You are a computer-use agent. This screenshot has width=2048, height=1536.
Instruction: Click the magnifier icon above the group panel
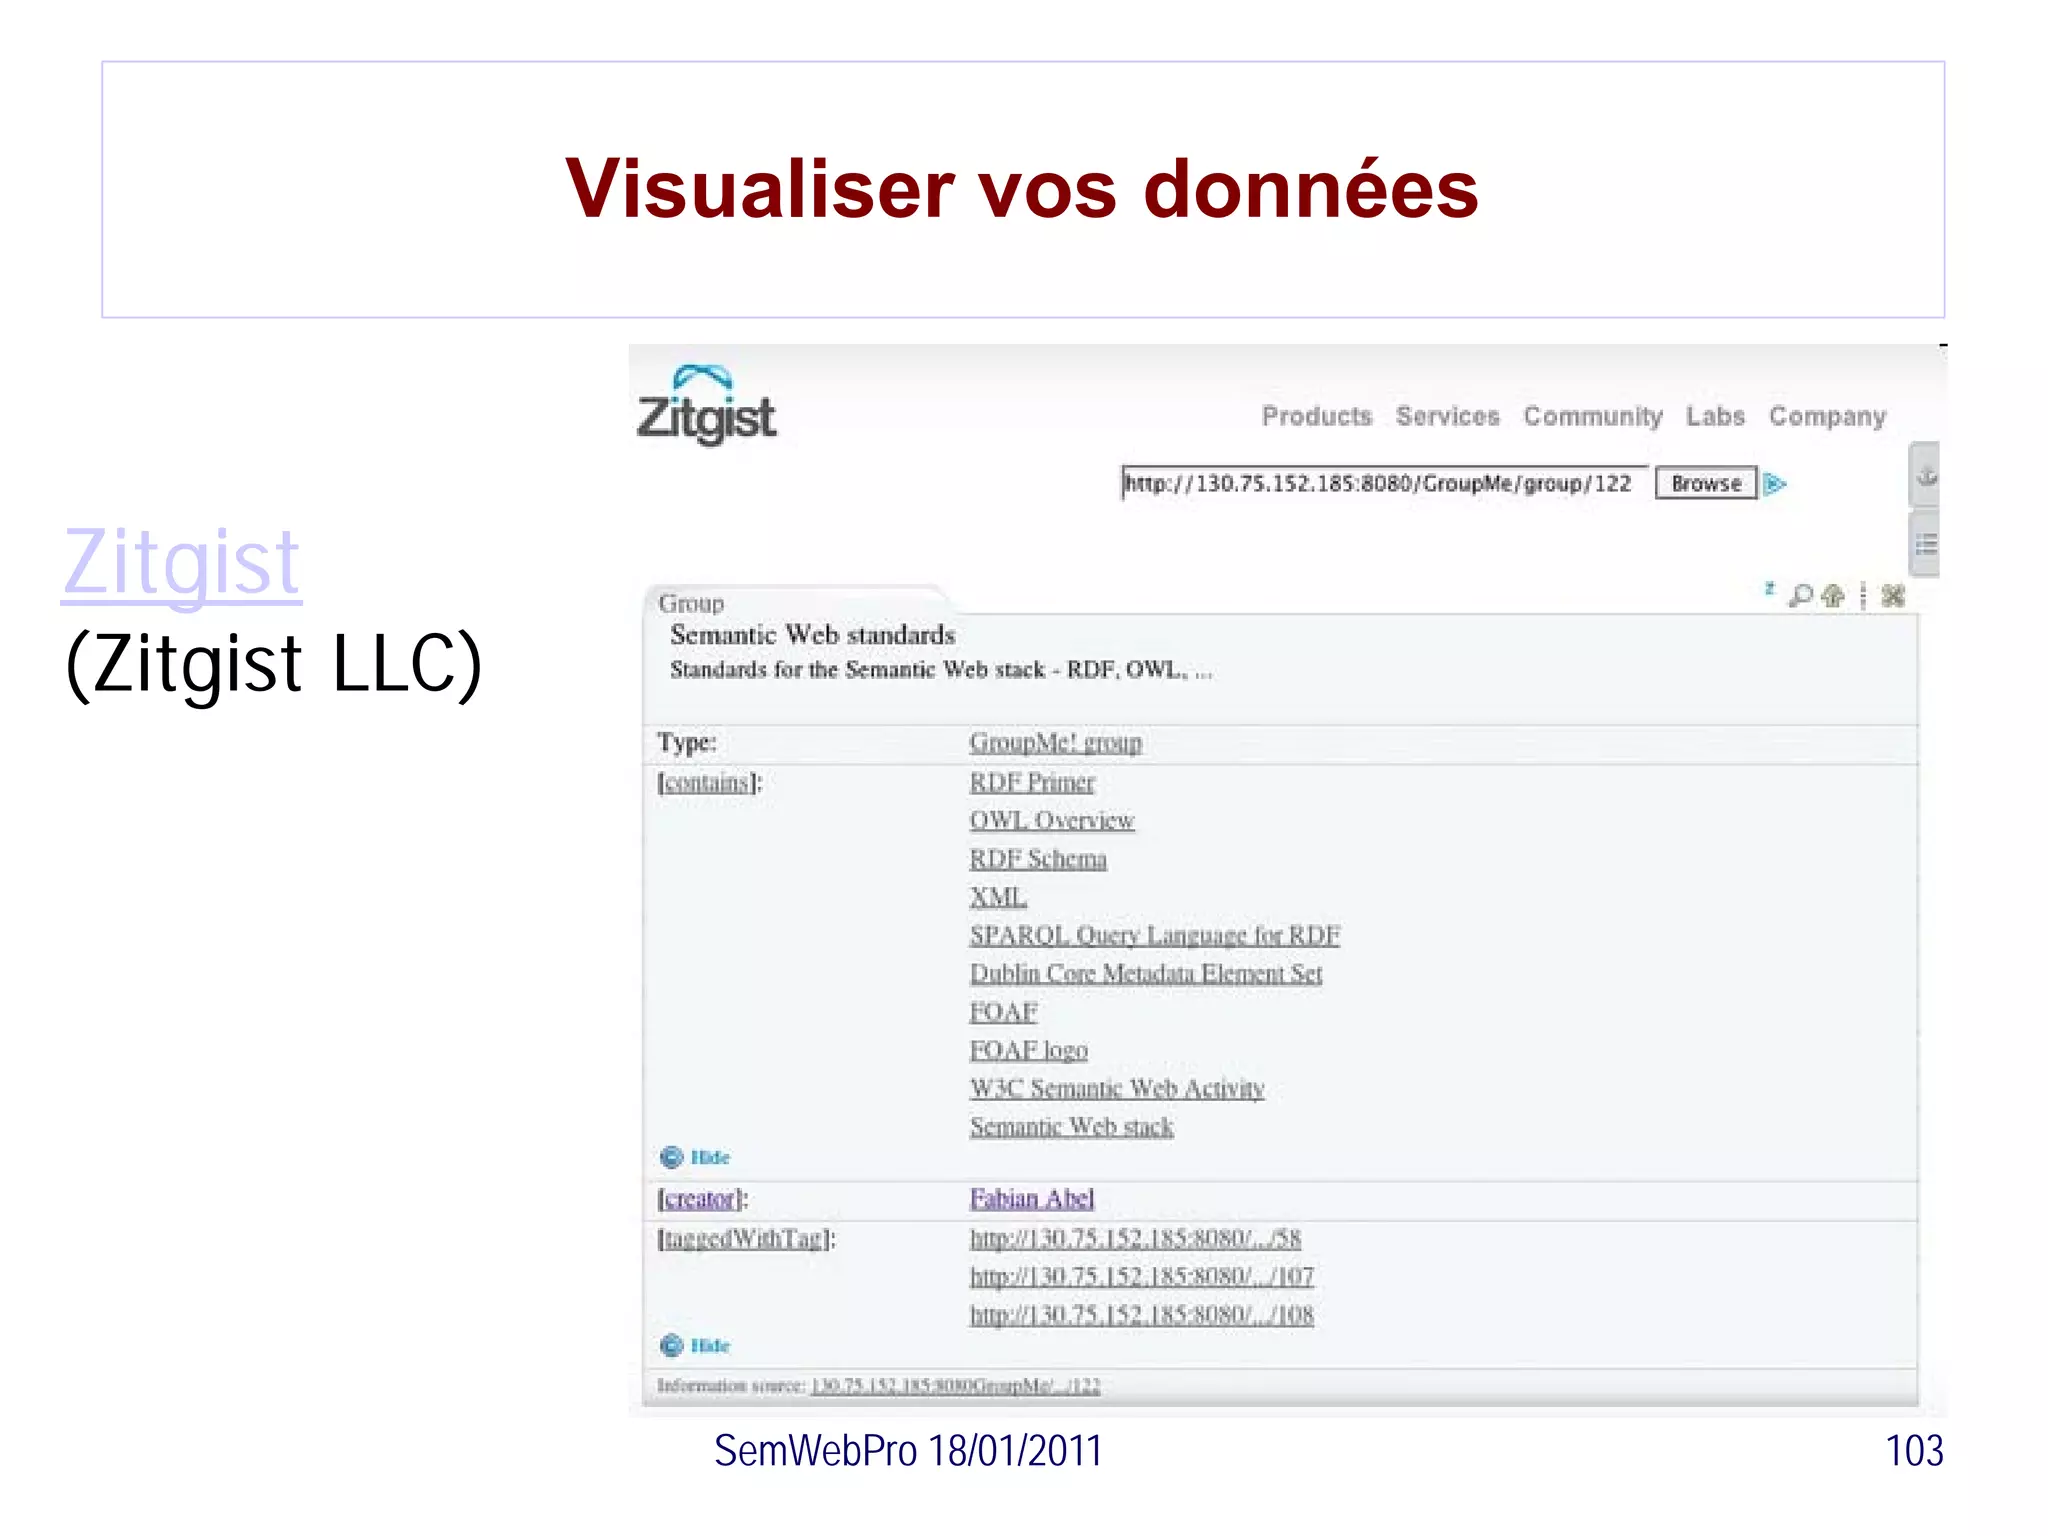coord(1800,596)
